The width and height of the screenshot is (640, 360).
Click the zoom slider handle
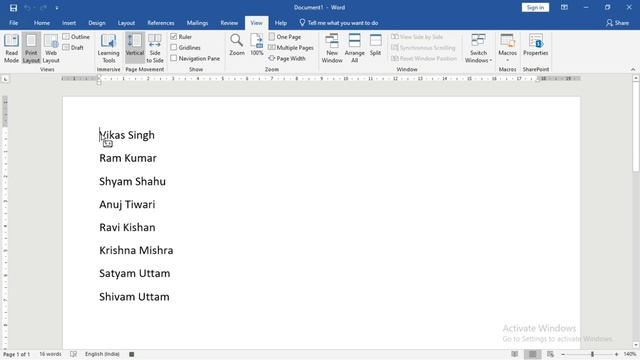pos(592,354)
